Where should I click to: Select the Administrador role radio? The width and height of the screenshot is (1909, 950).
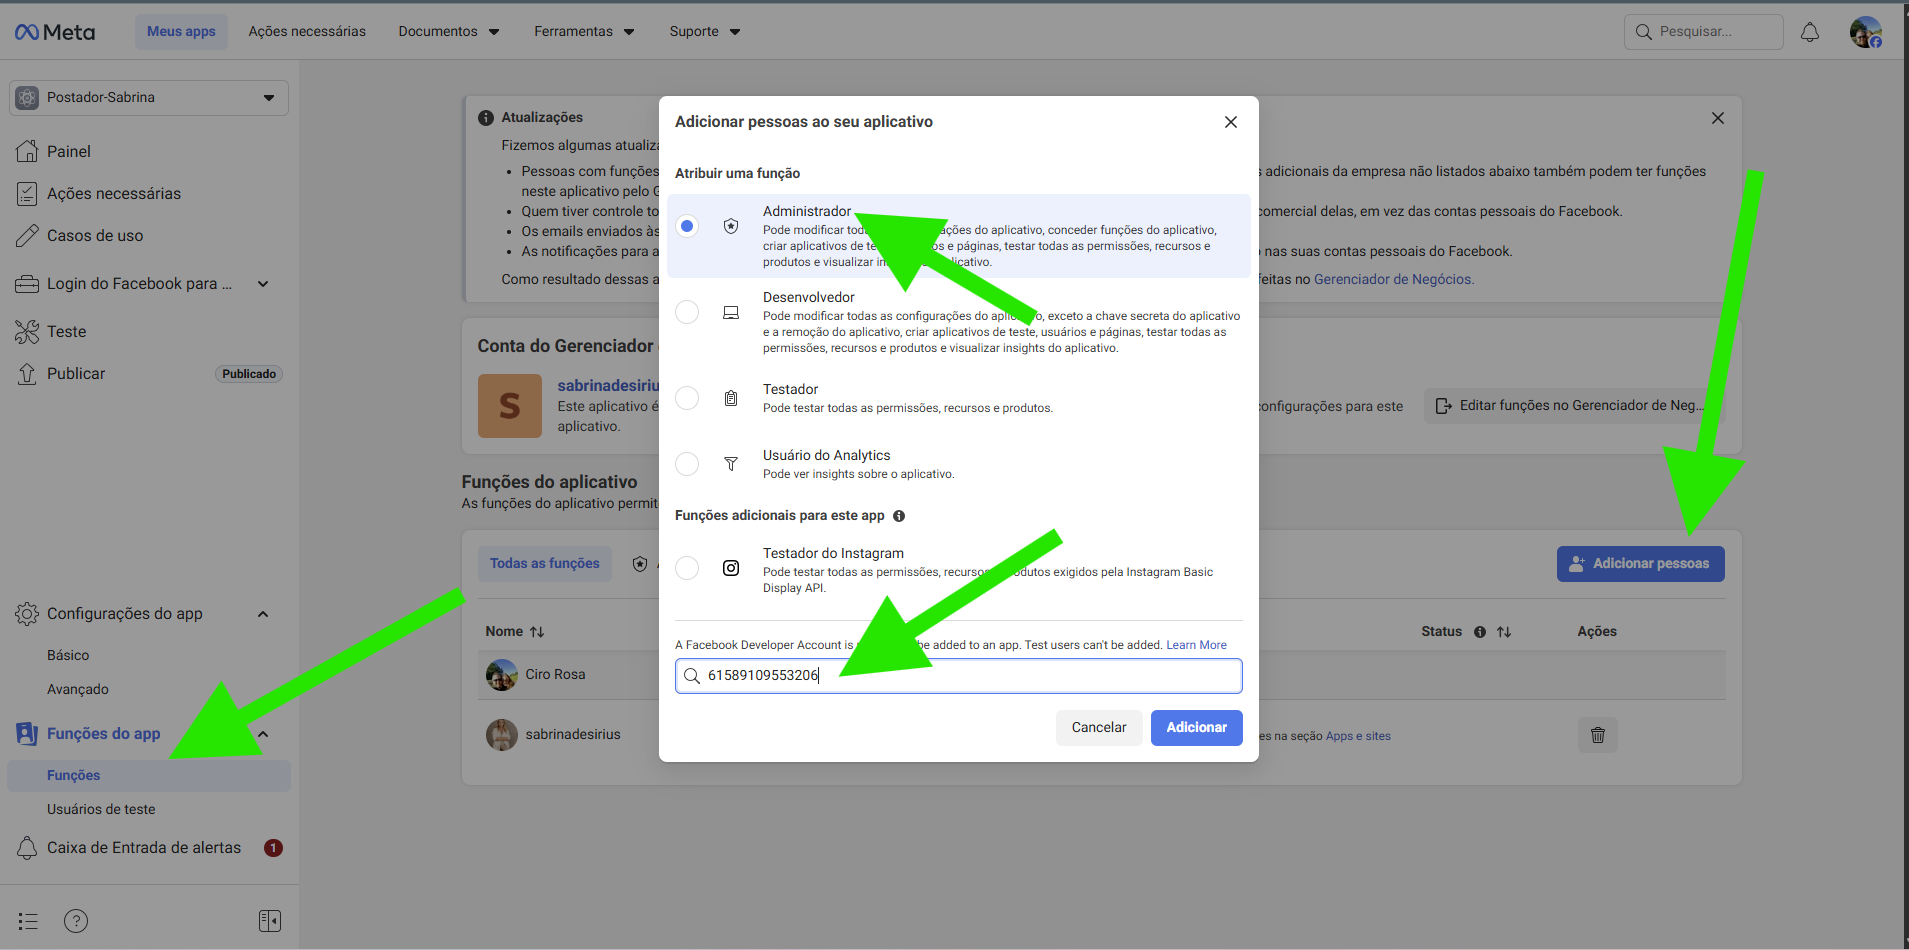687,226
